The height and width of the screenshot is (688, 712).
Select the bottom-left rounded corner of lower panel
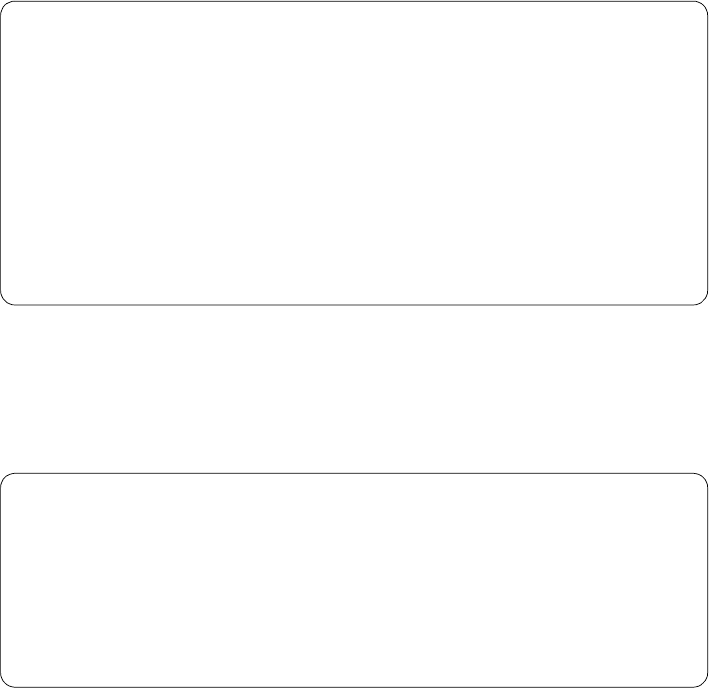(6, 682)
